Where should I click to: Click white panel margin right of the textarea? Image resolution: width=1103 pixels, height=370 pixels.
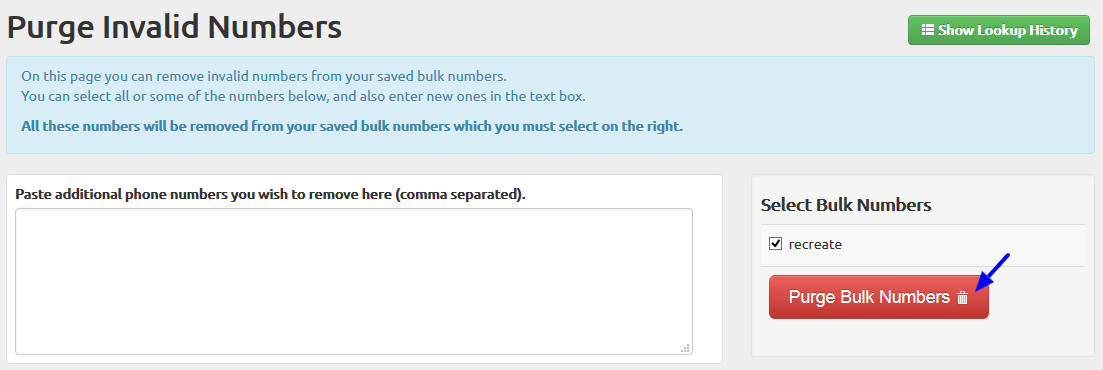click(x=707, y=281)
